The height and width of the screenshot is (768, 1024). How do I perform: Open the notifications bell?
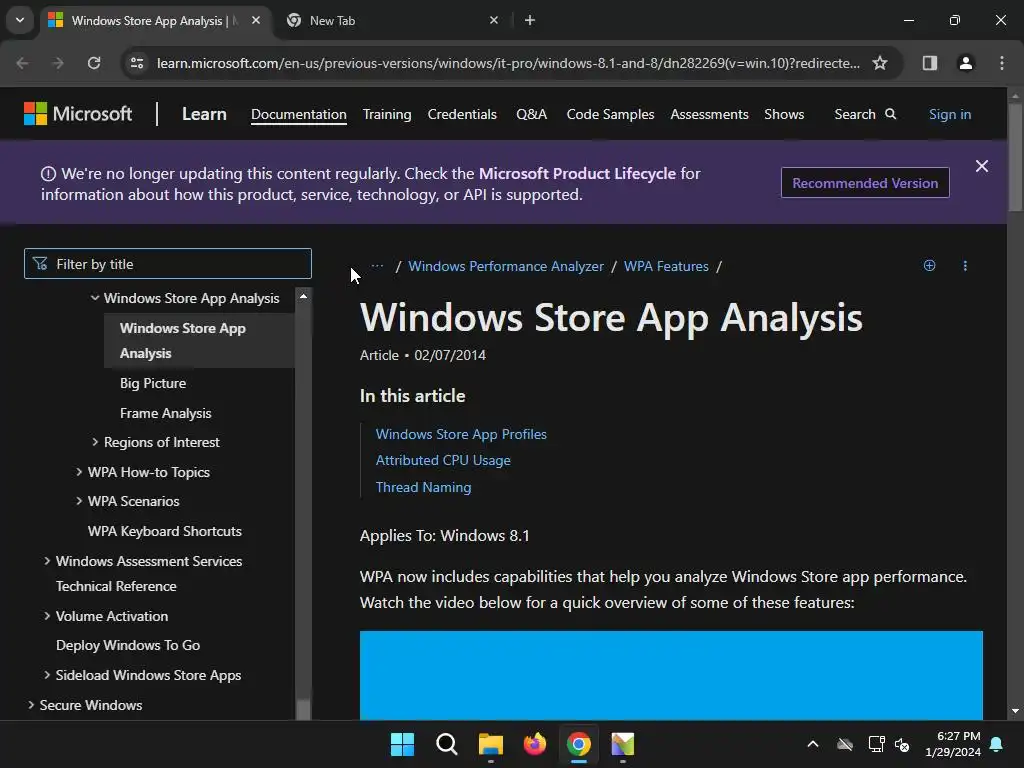pos(997,744)
